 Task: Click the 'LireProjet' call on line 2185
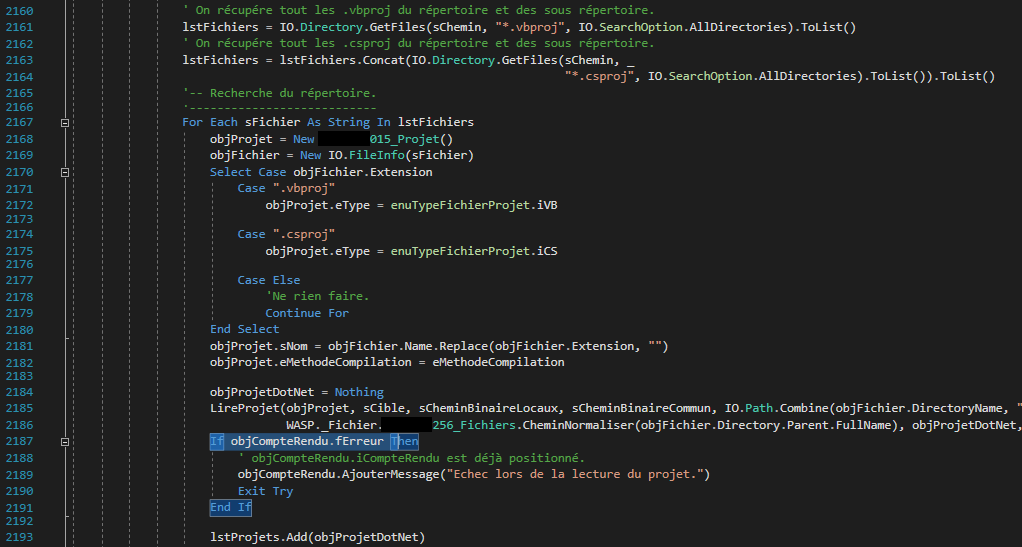[244, 409]
